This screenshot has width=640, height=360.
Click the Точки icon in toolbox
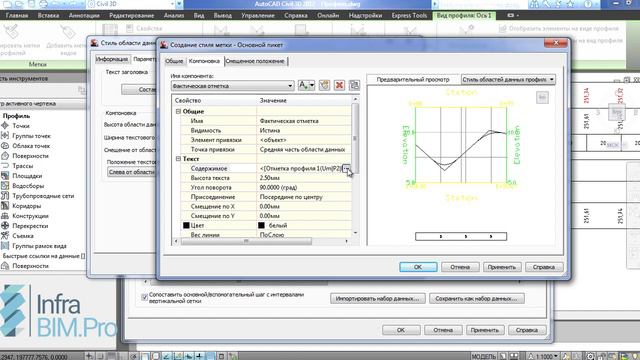[x=5, y=126]
